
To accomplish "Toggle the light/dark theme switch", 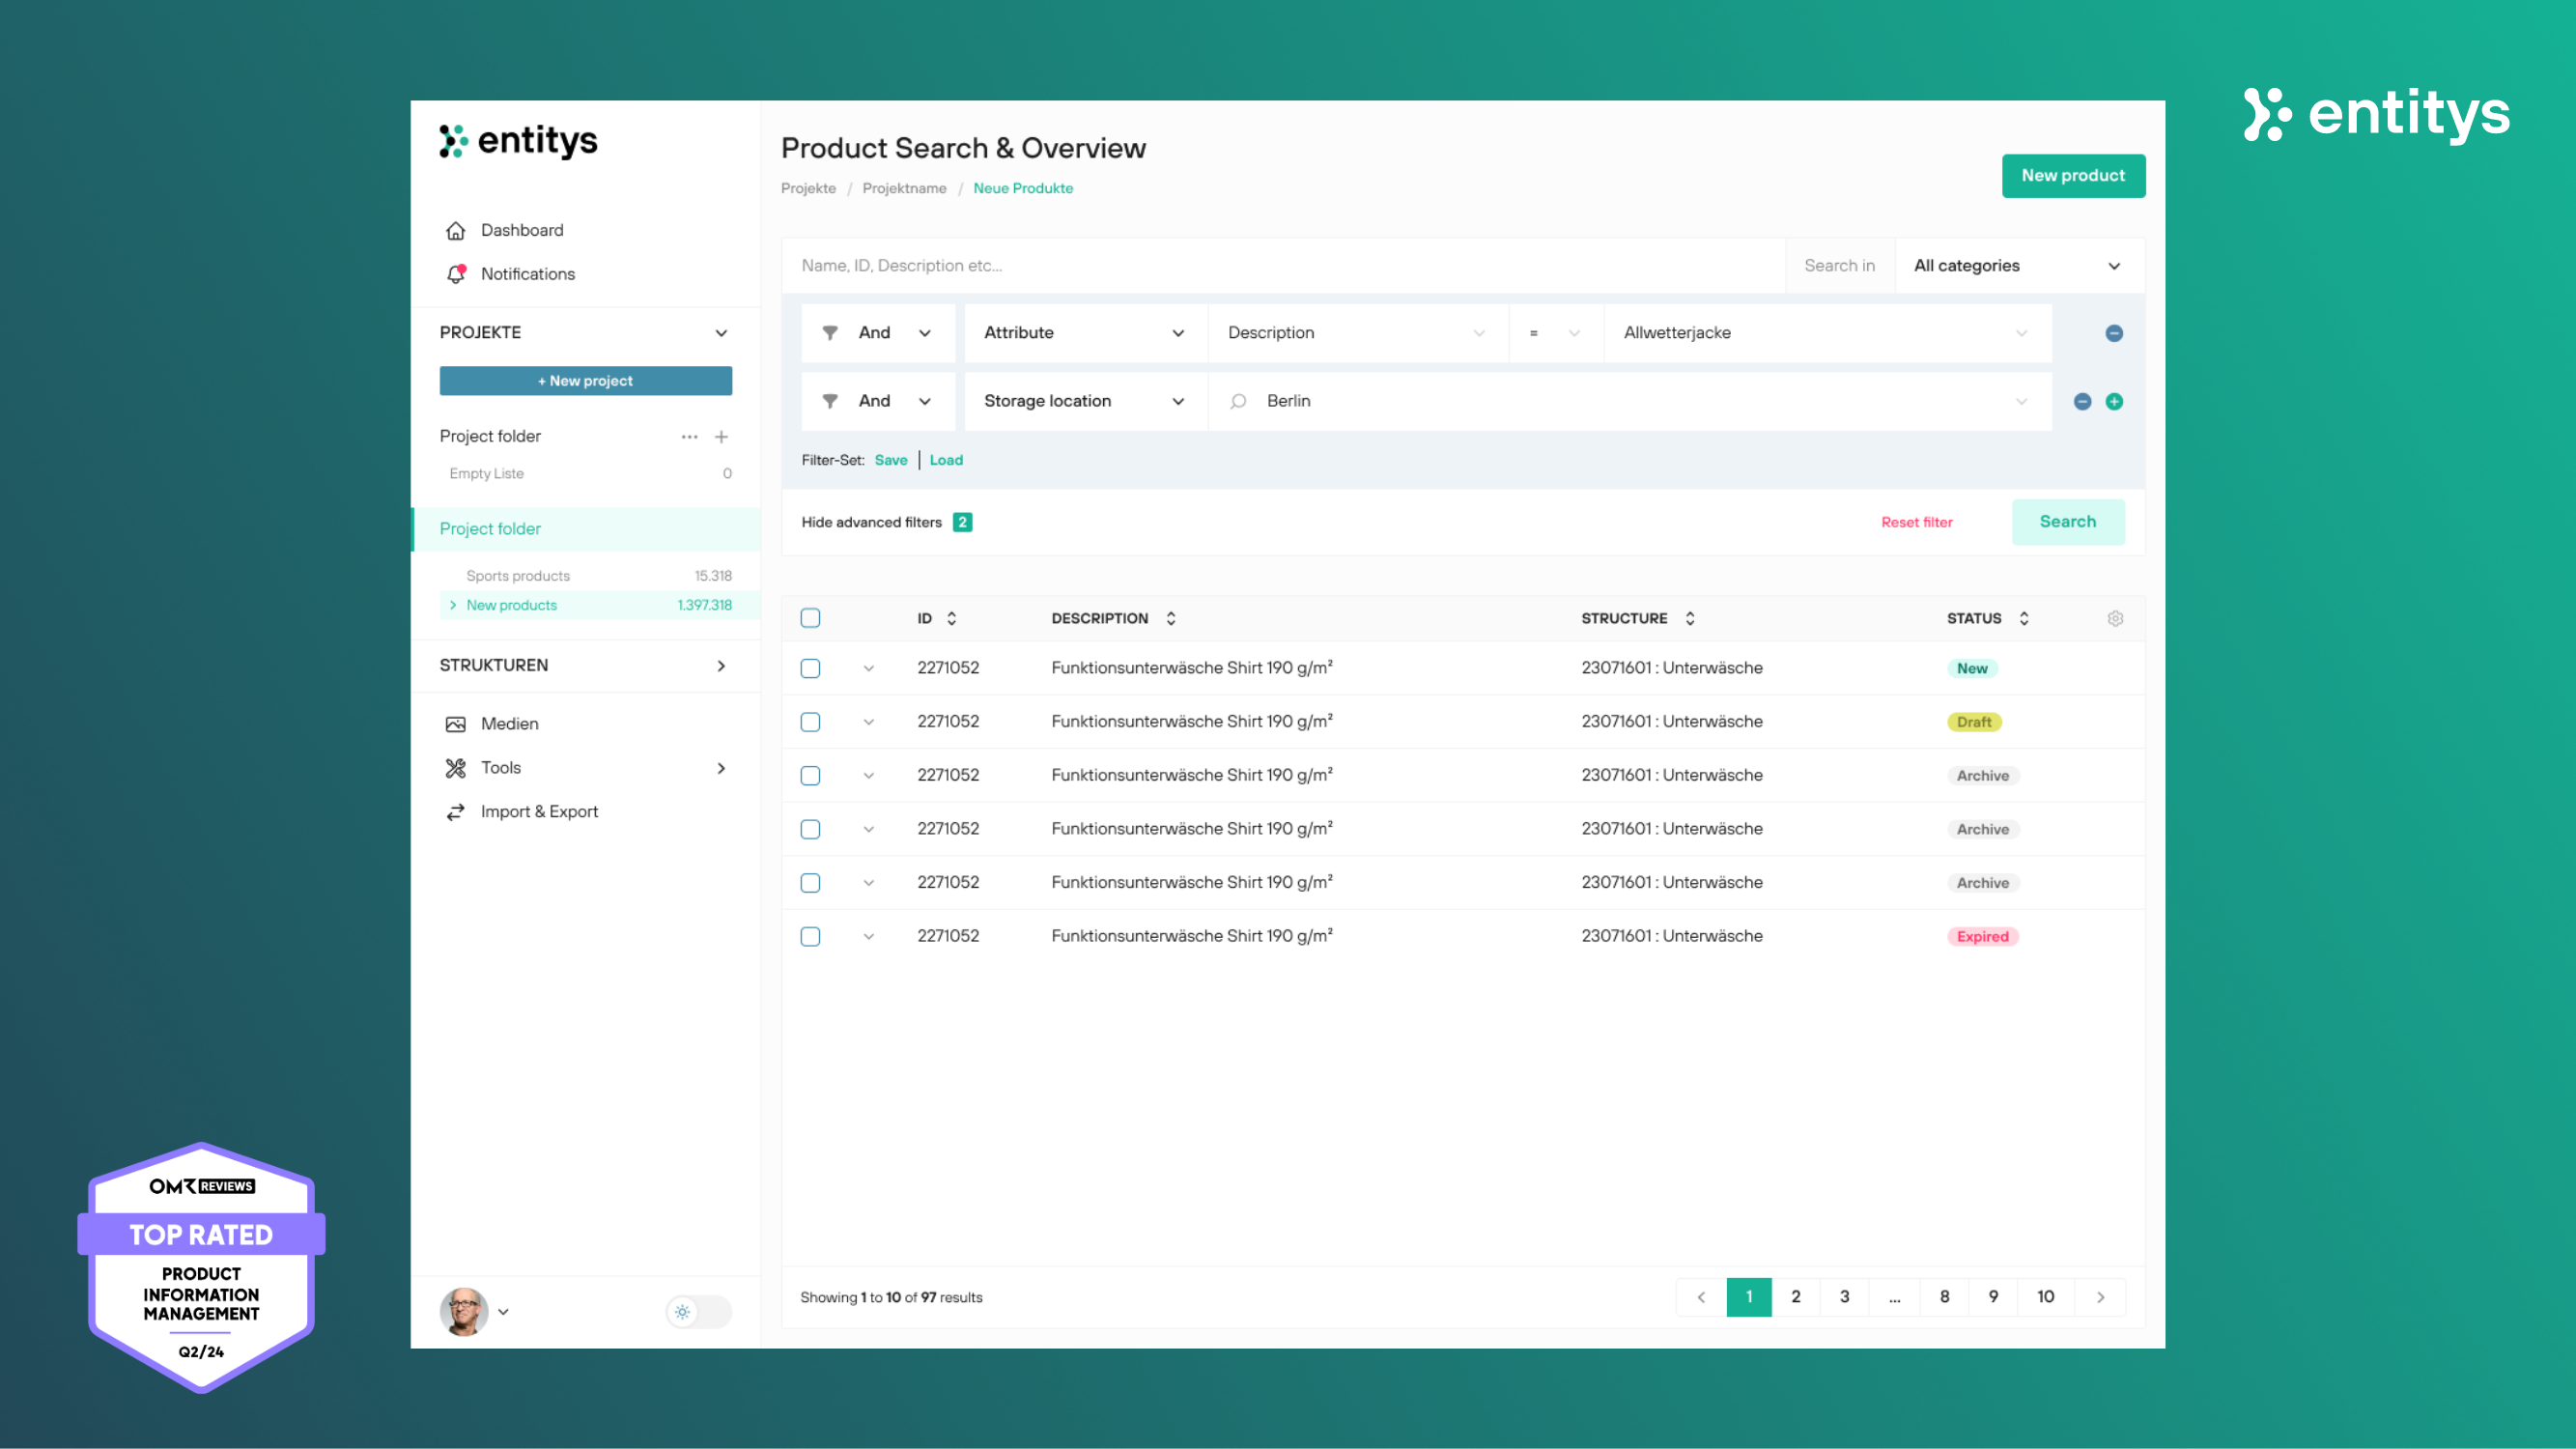I will 698,1312.
